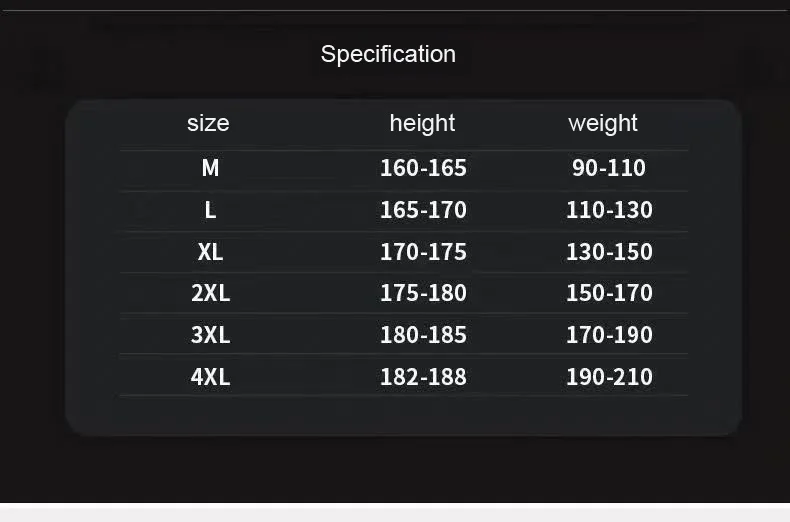
Task: Click height value 182-188
Action: point(423,377)
